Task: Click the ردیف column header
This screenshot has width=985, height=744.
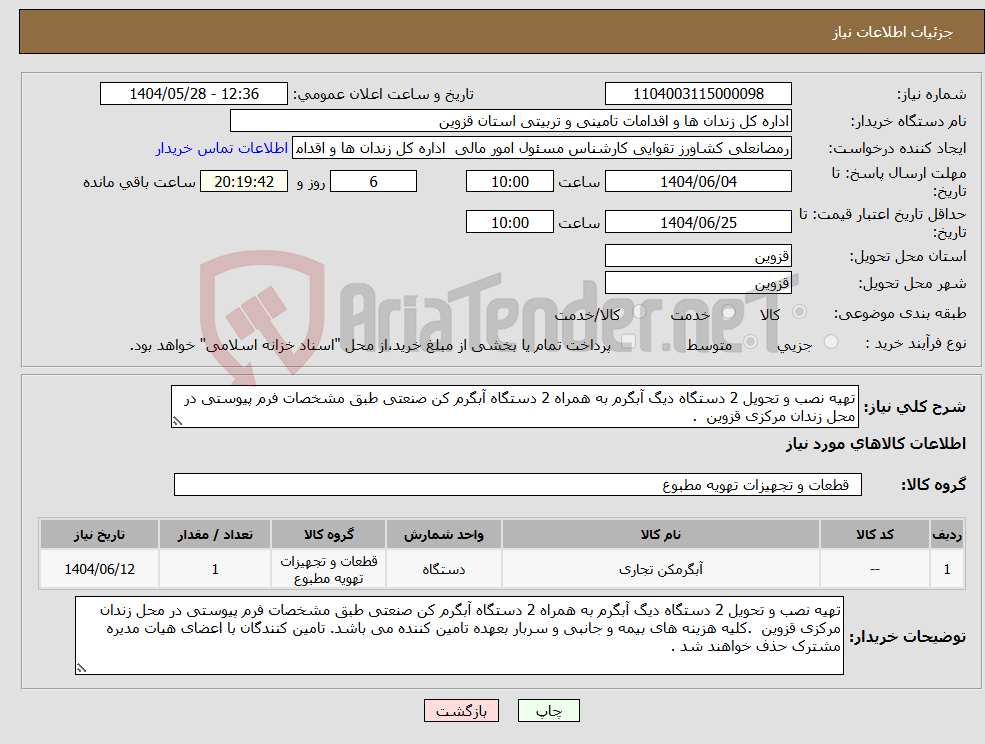Action: [947, 534]
